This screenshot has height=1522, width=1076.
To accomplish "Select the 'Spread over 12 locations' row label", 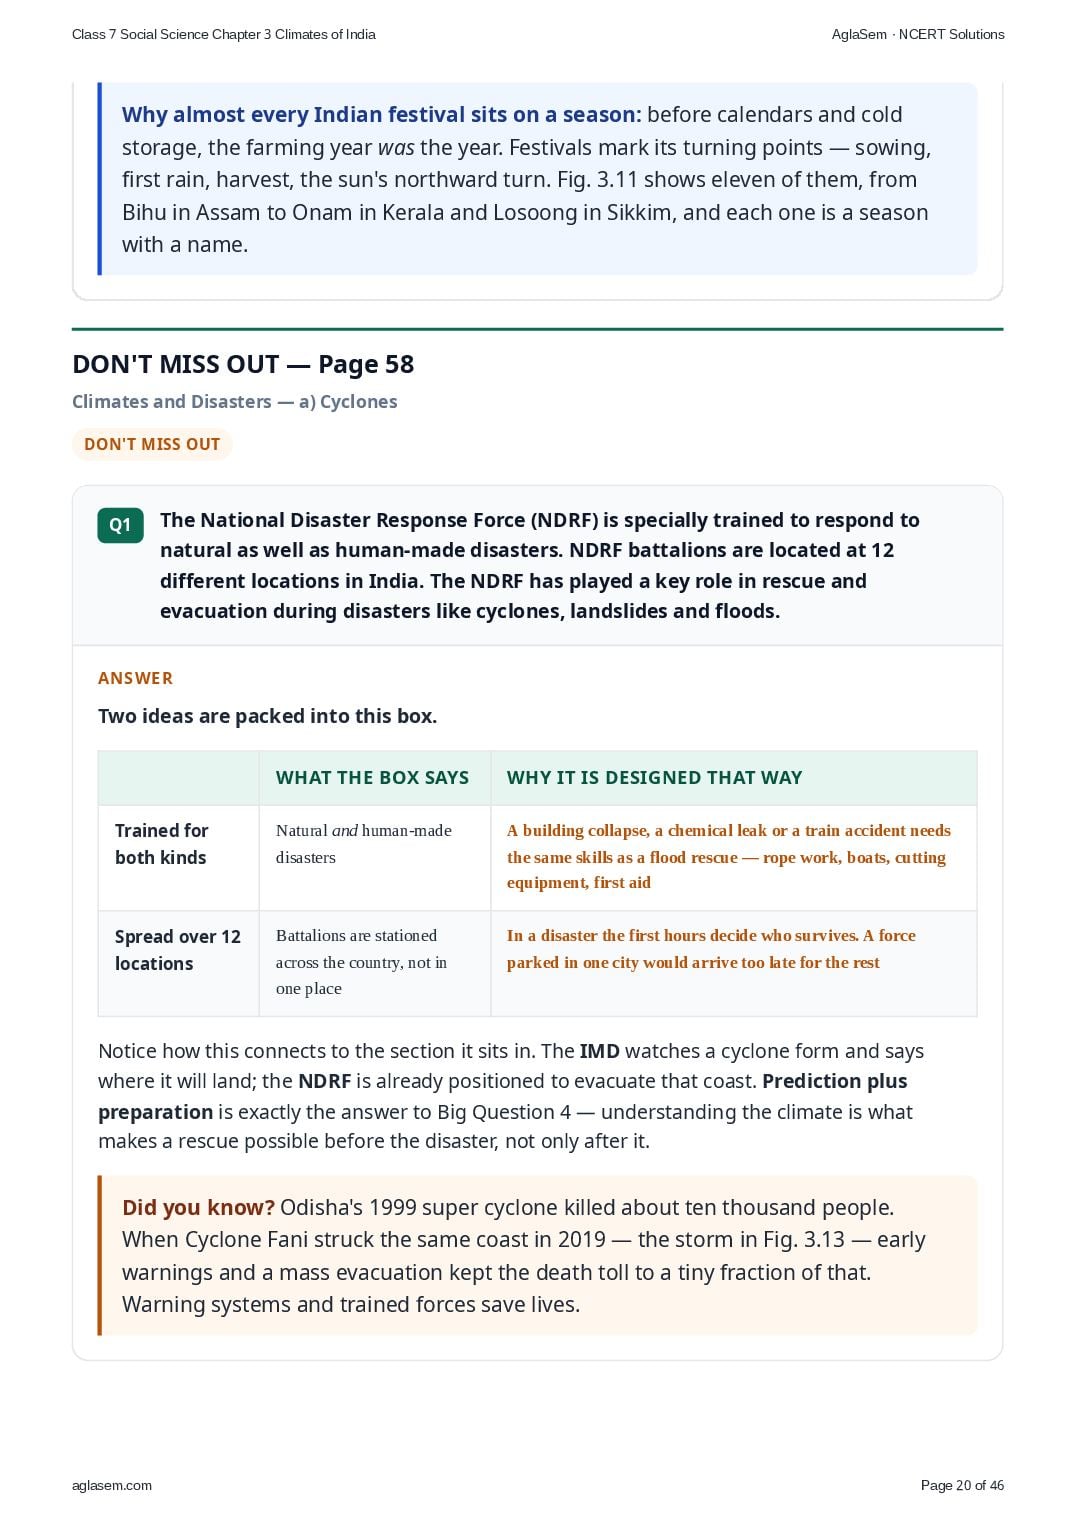I will coord(178,950).
